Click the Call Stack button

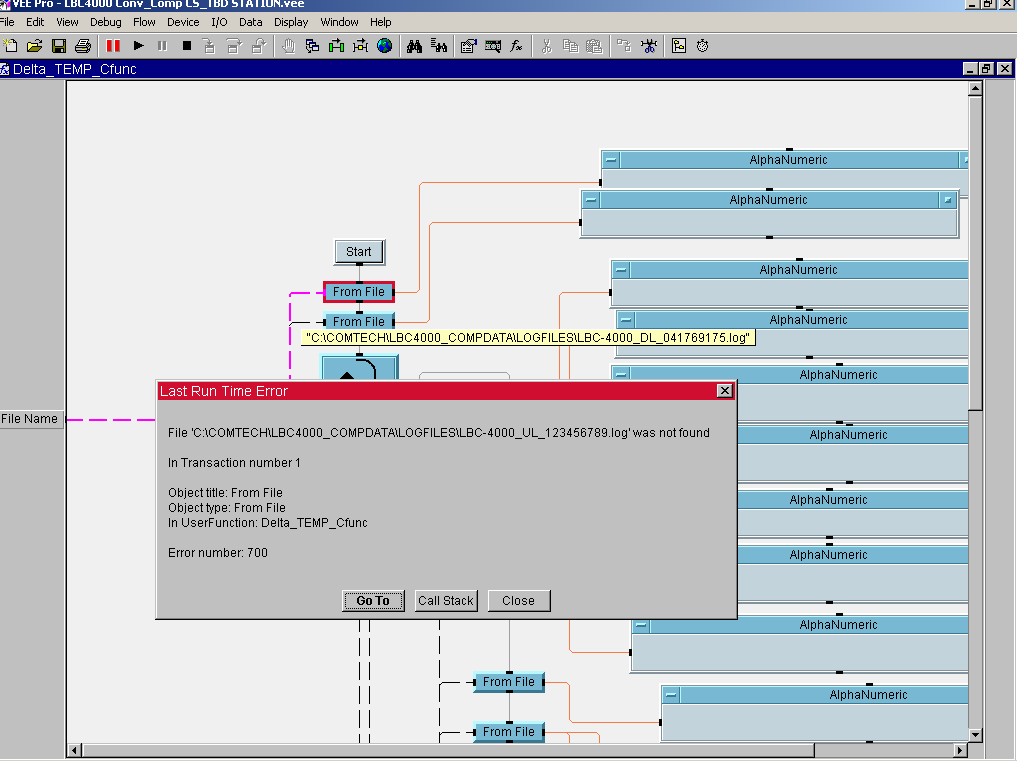445,601
